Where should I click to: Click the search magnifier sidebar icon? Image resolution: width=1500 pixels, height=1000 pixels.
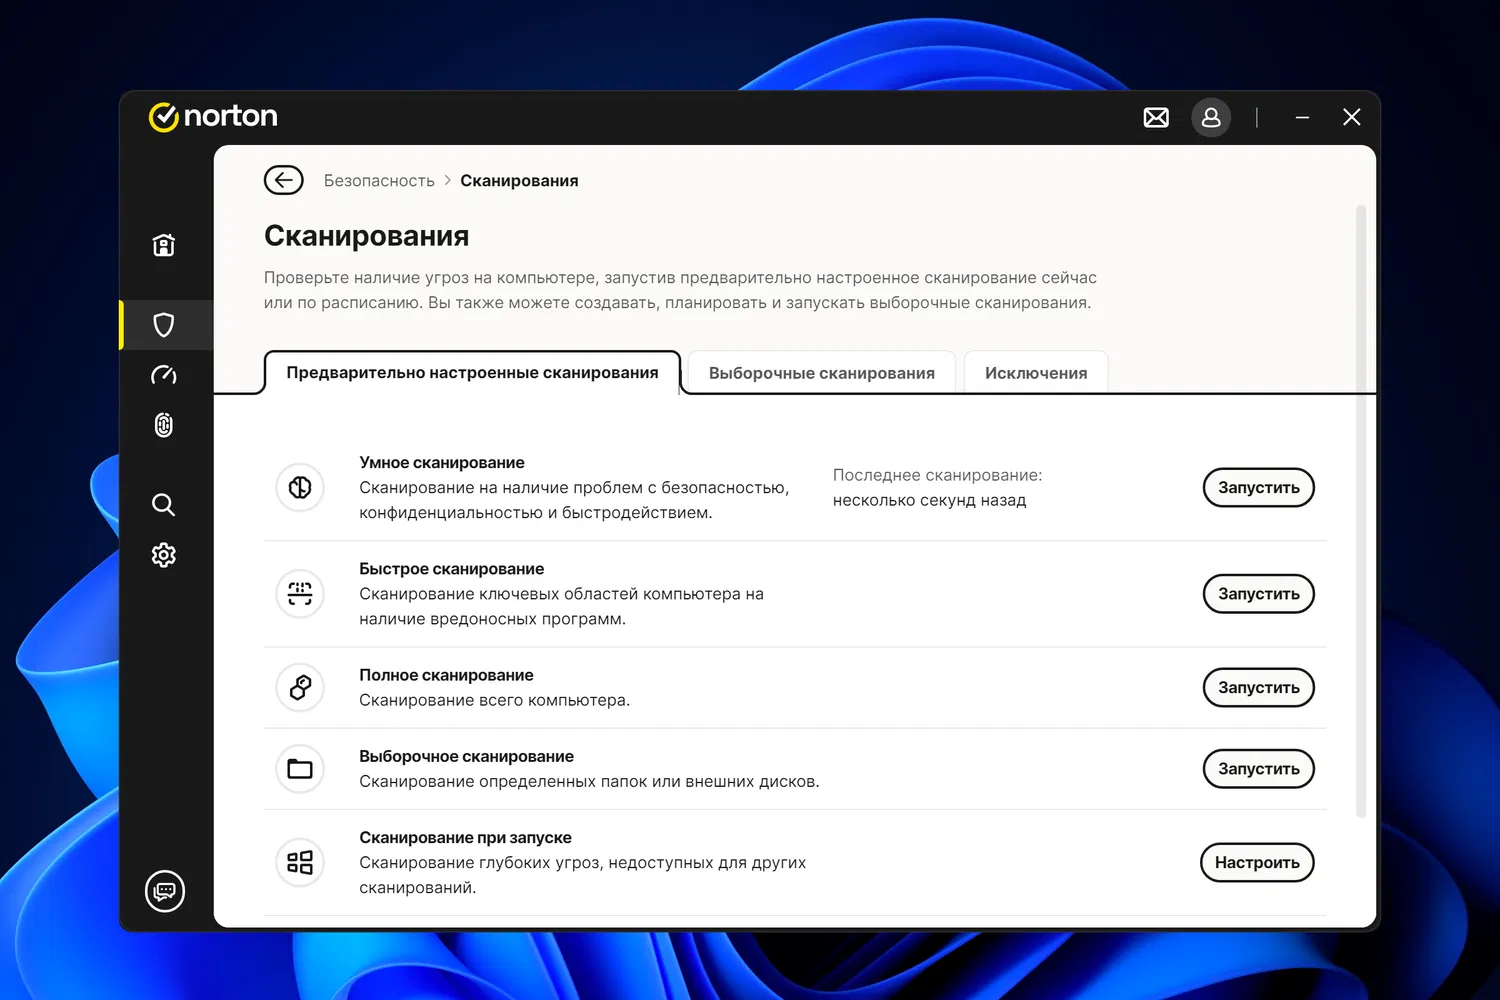point(164,504)
